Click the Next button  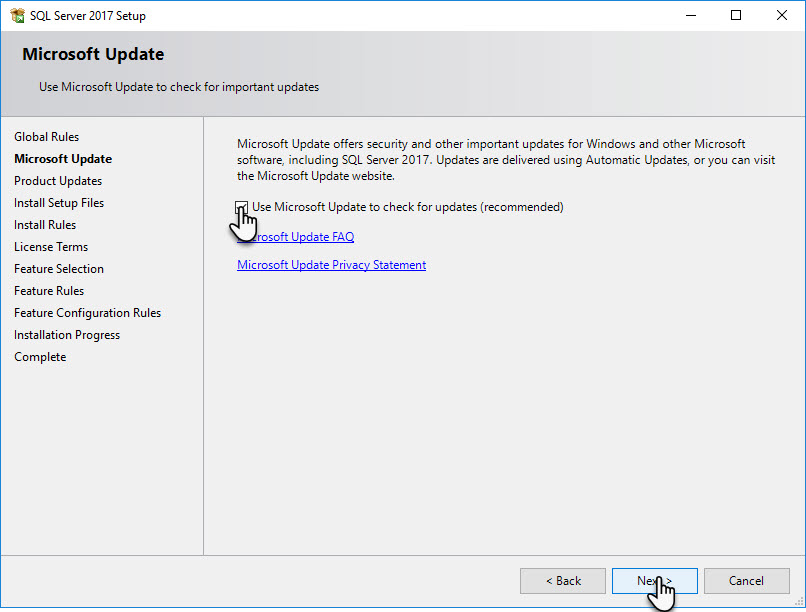pos(654,581)
